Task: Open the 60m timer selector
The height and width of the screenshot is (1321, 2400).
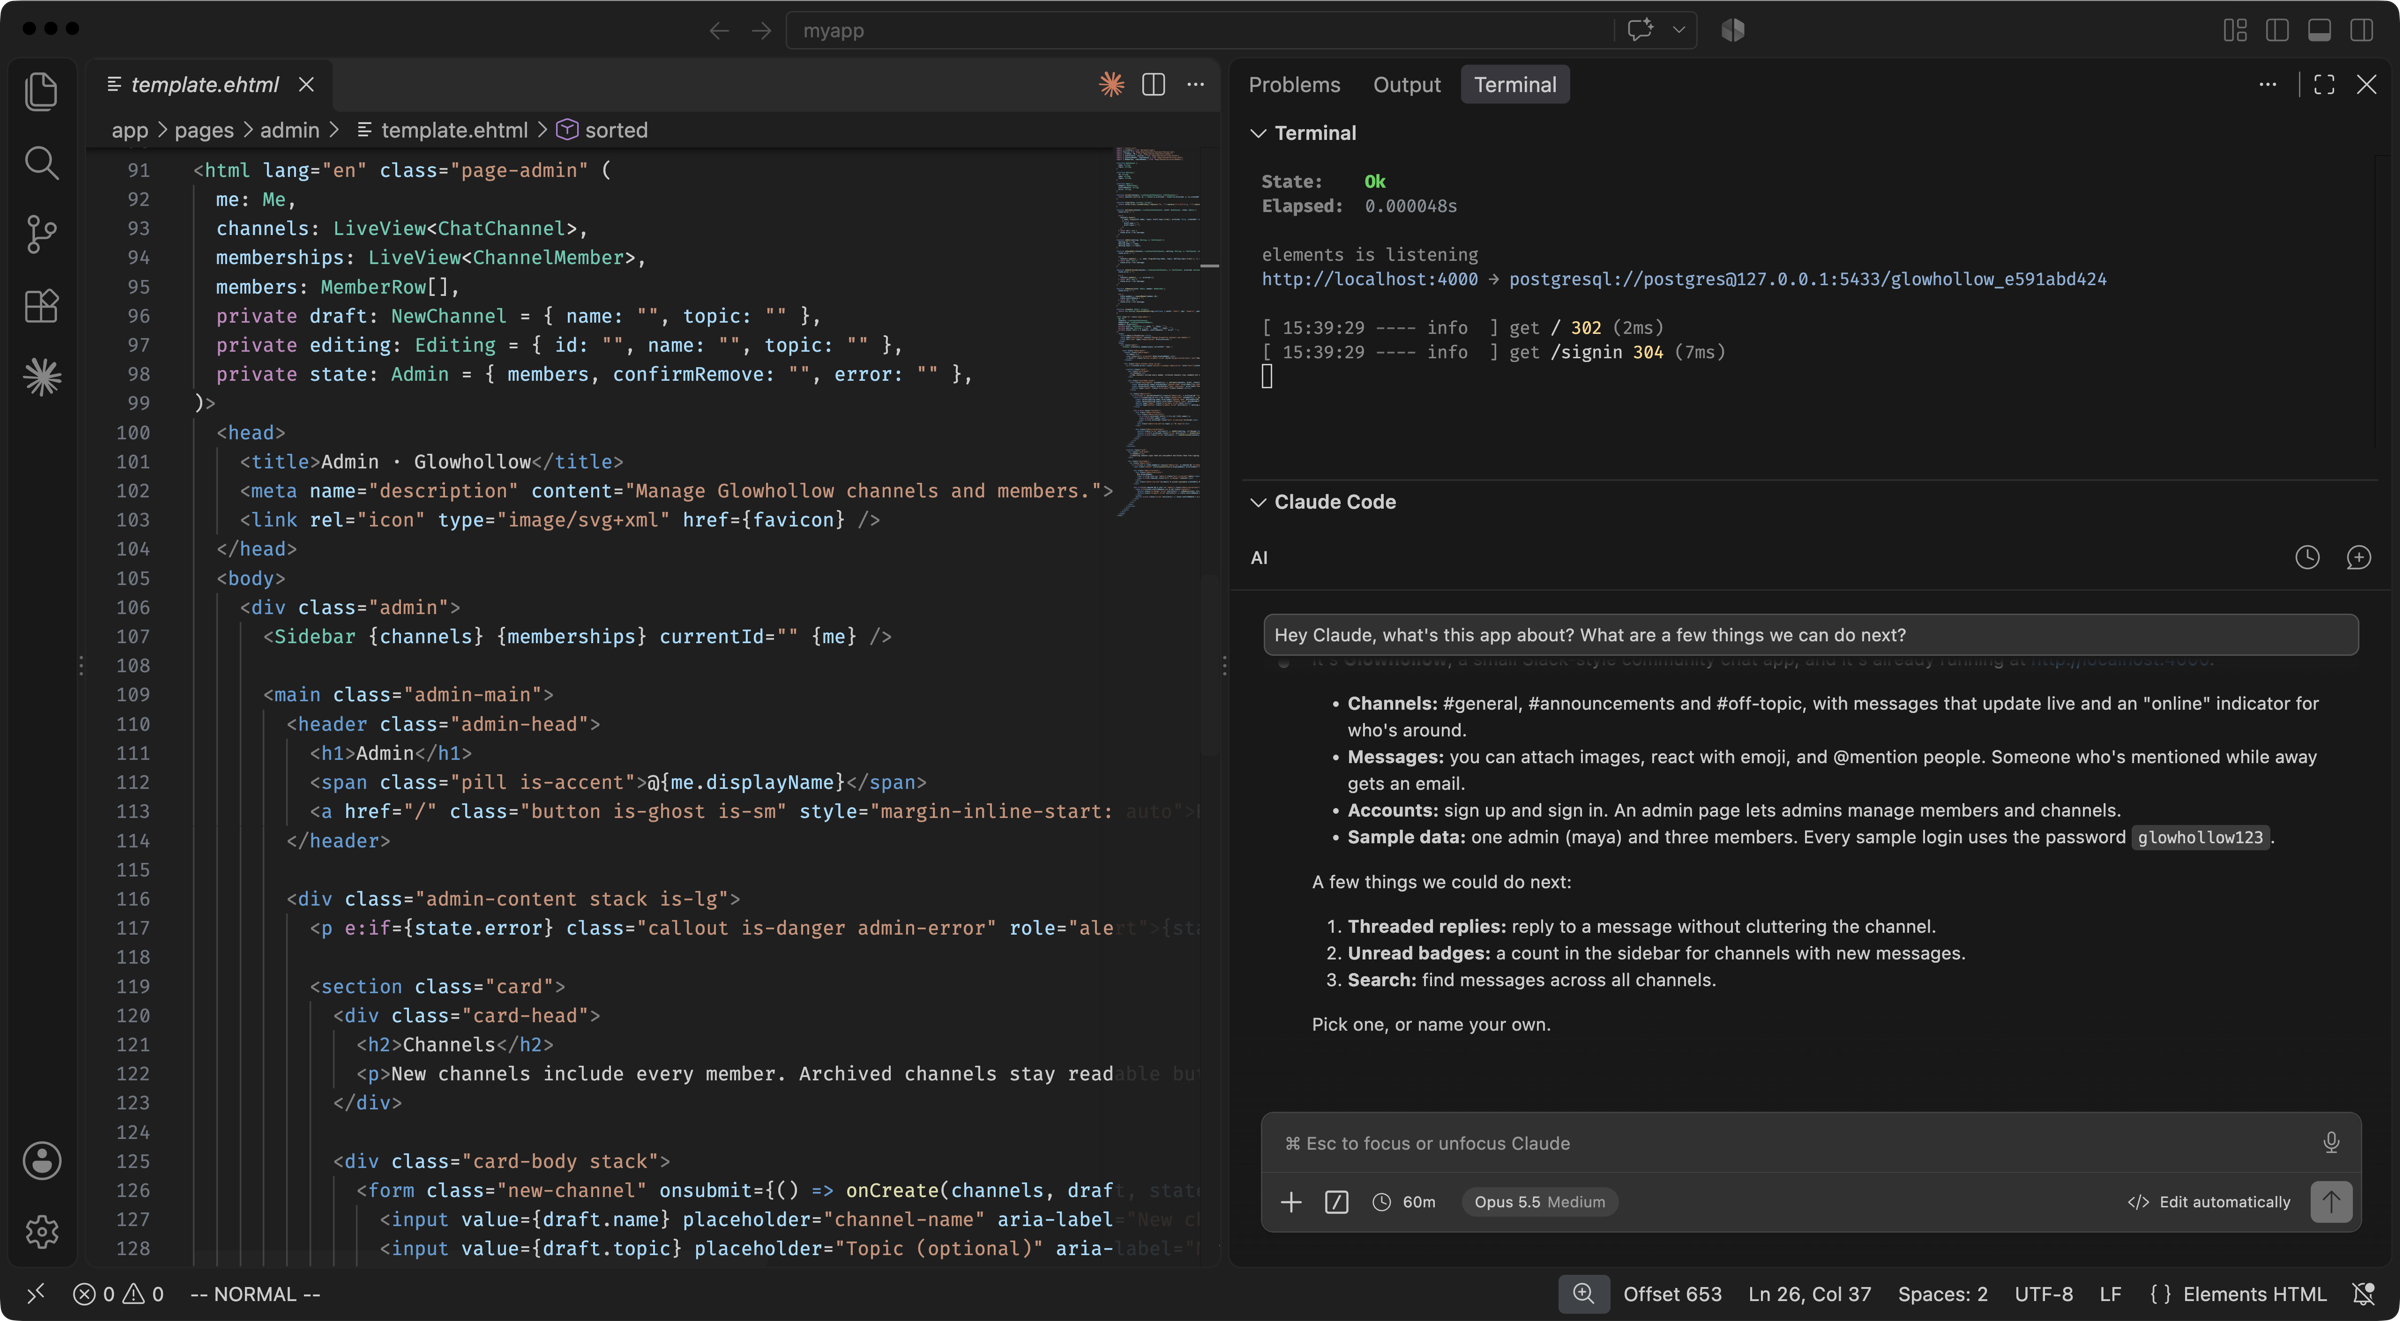Action: point(1403,1202)
